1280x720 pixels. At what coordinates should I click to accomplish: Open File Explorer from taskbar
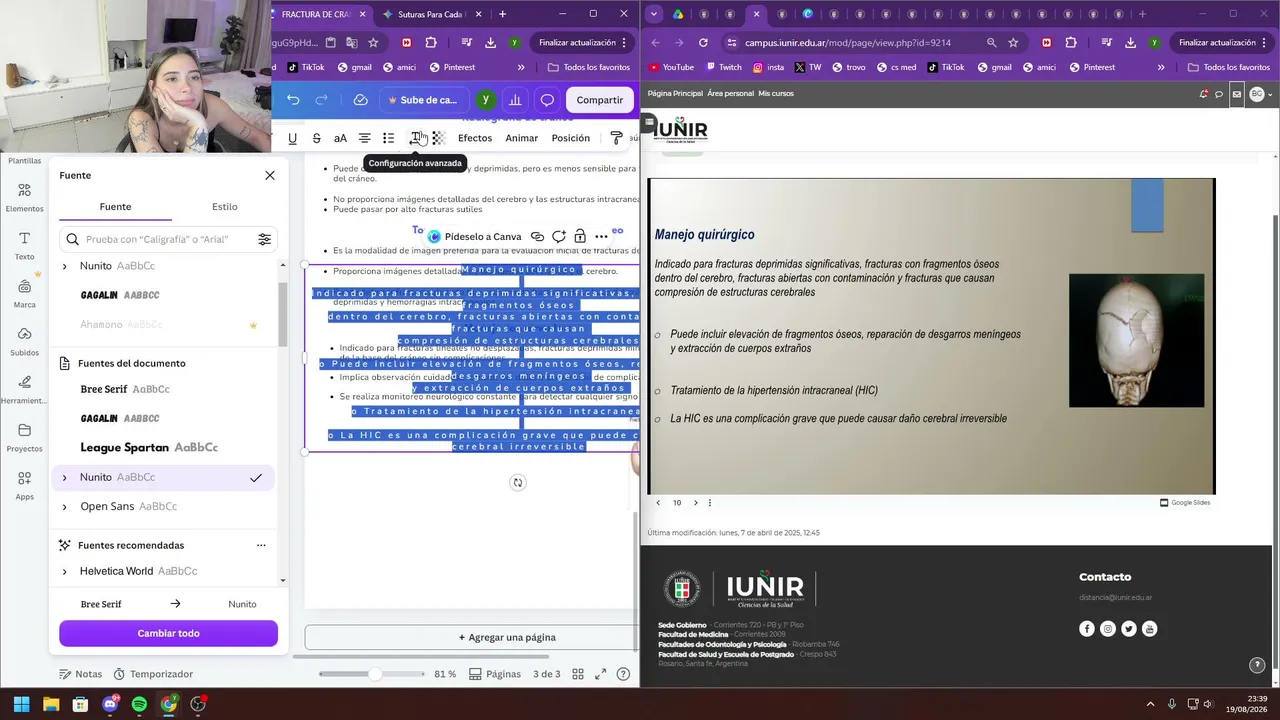tap(51, 704)
